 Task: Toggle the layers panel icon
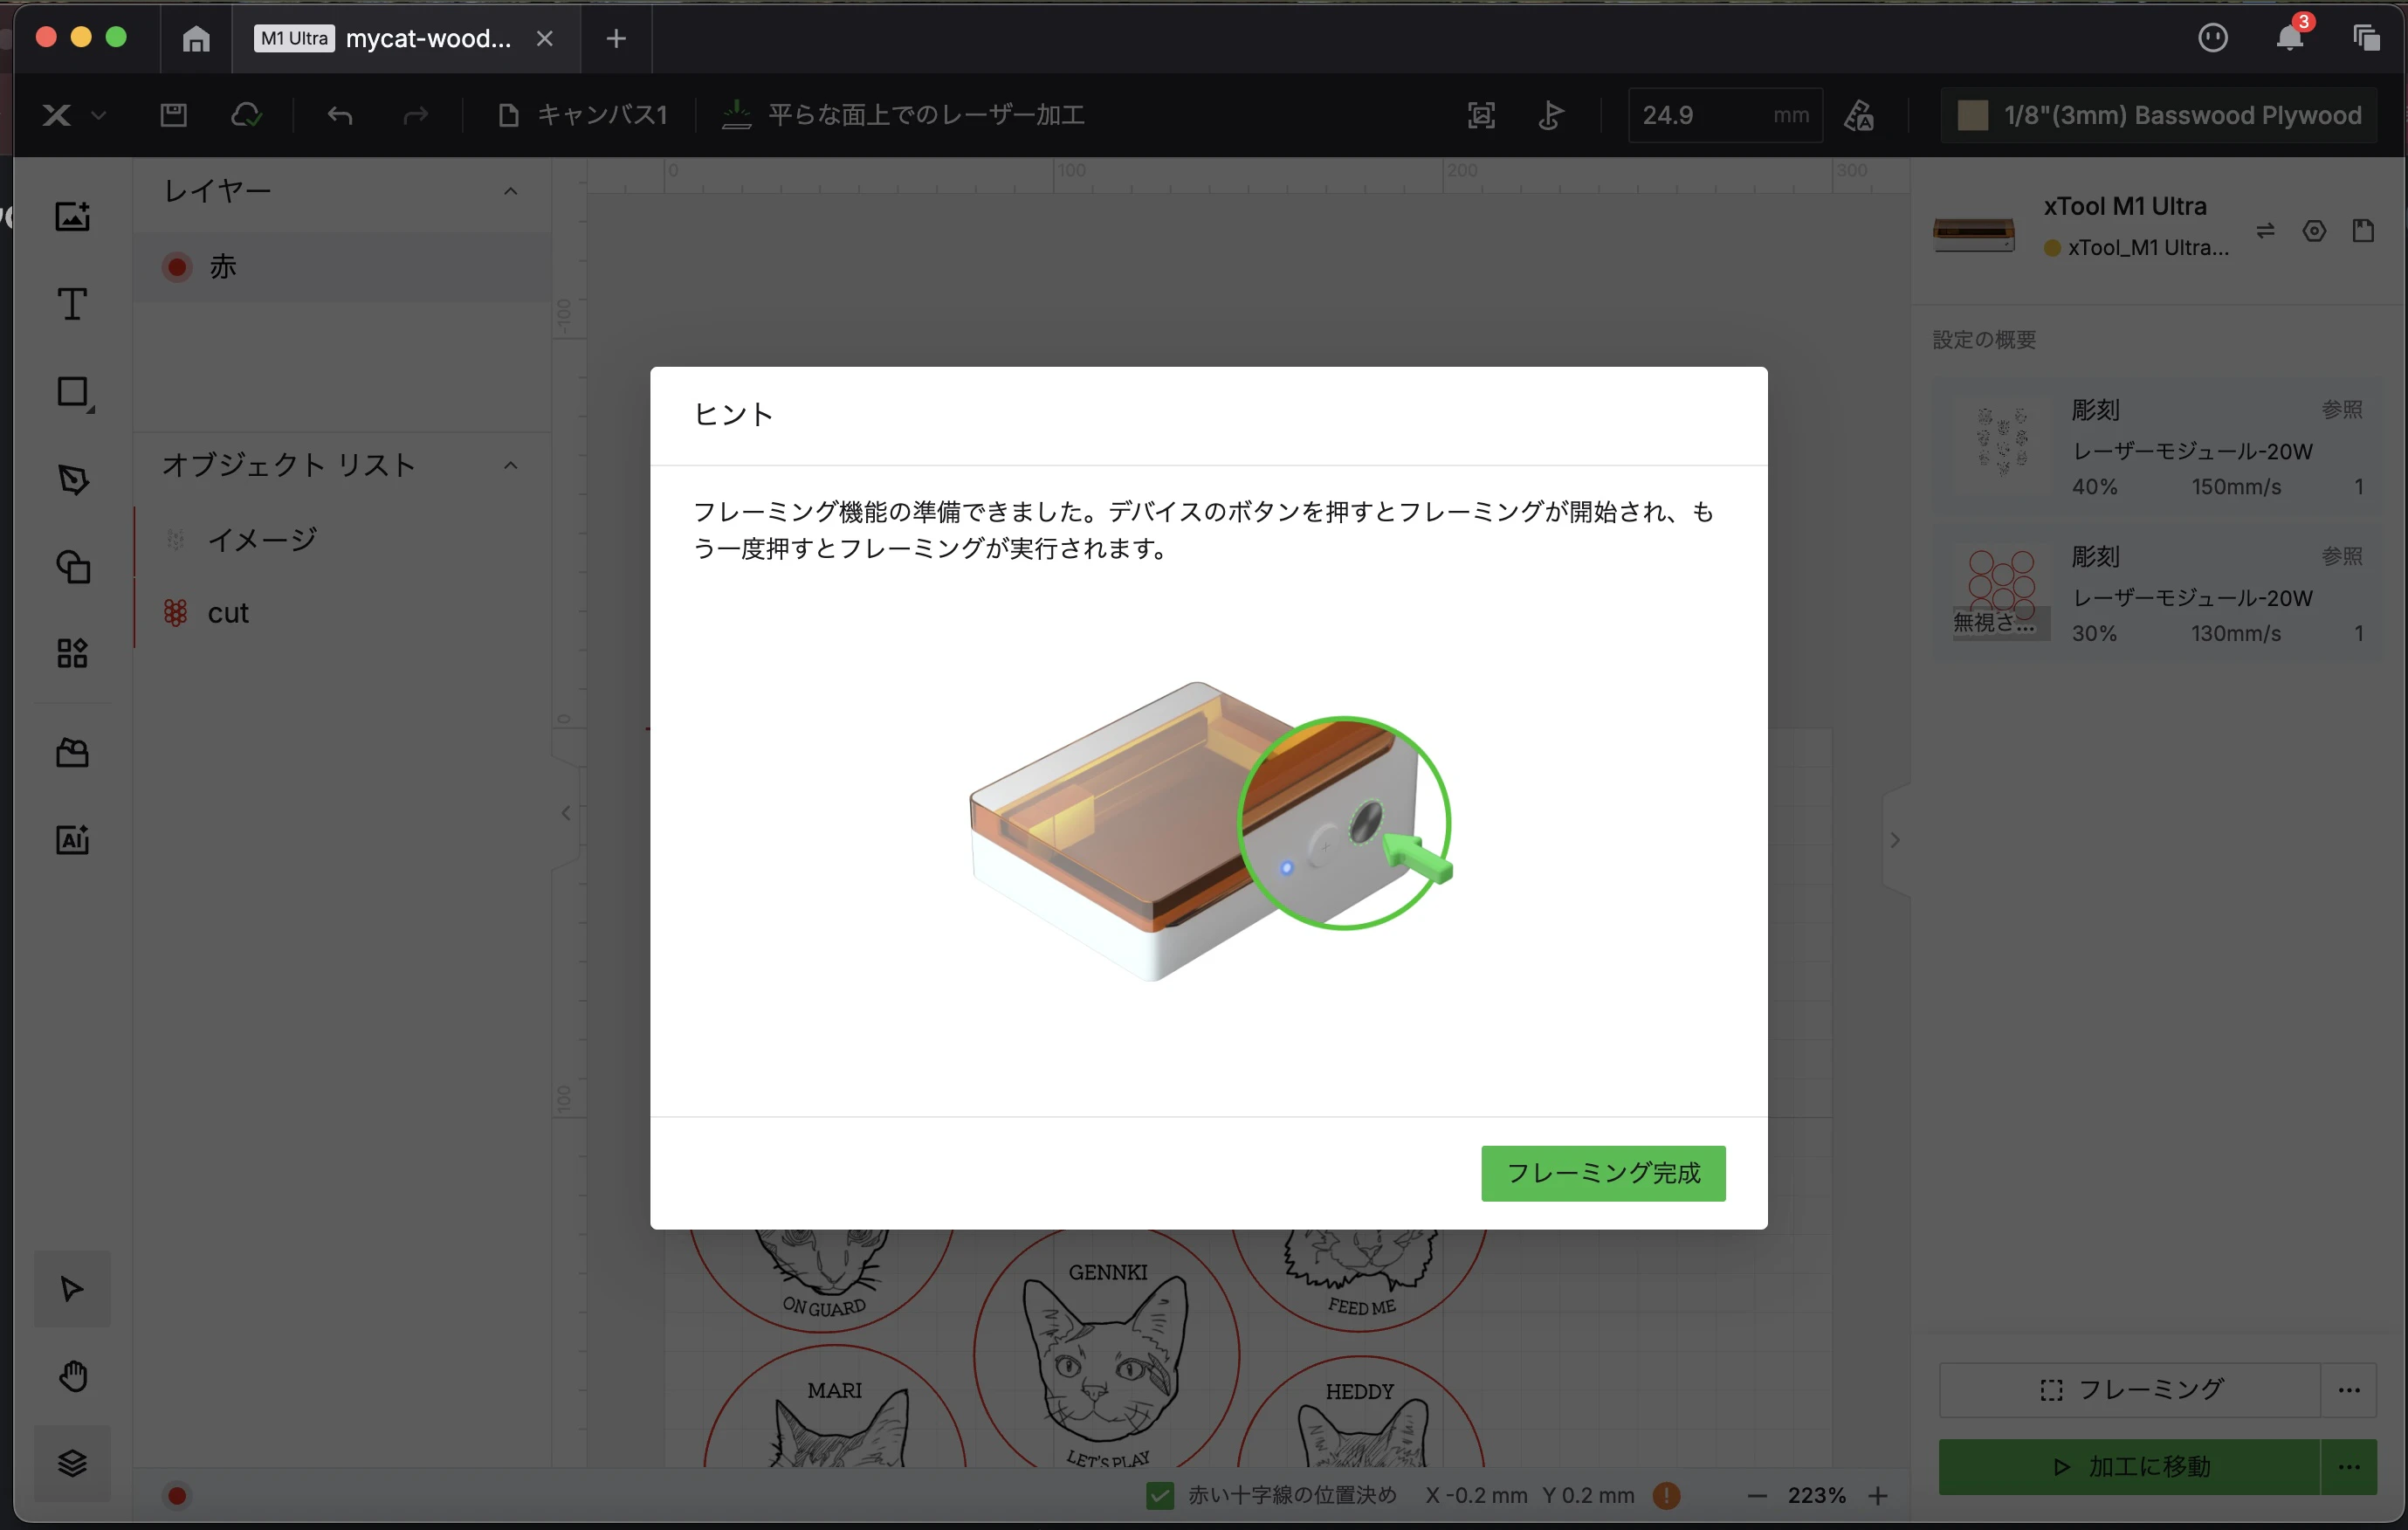[72, 1463]
